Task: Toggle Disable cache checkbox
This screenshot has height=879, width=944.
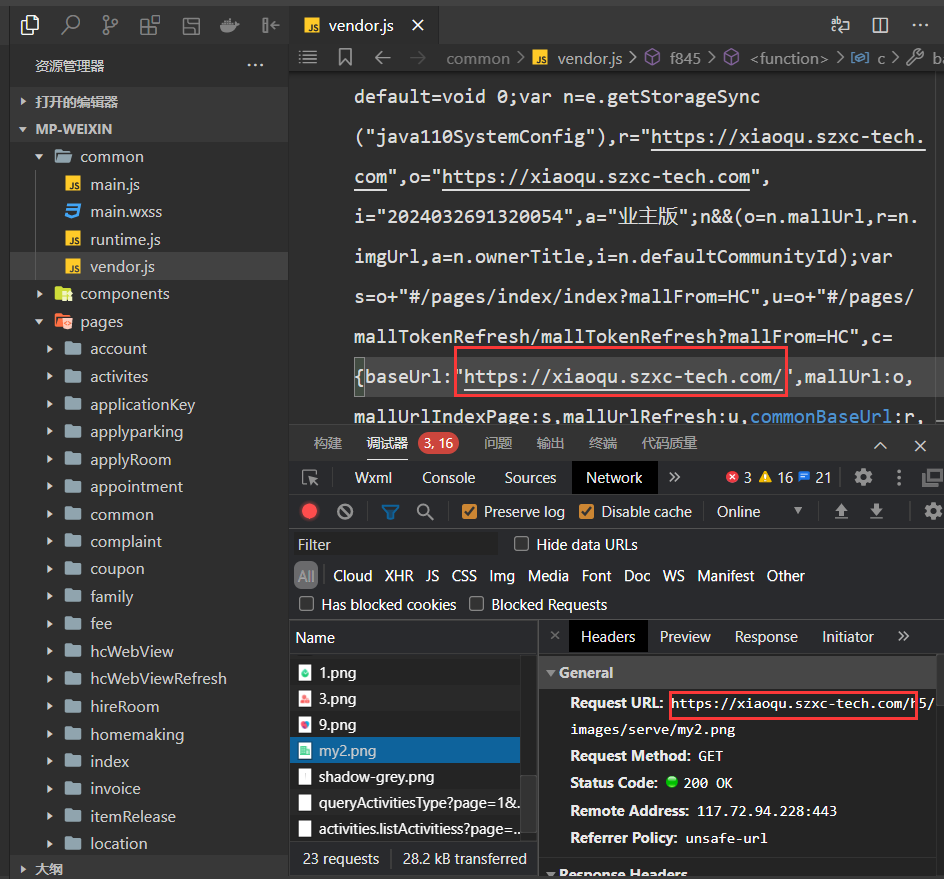Action: tap(586, 512)
